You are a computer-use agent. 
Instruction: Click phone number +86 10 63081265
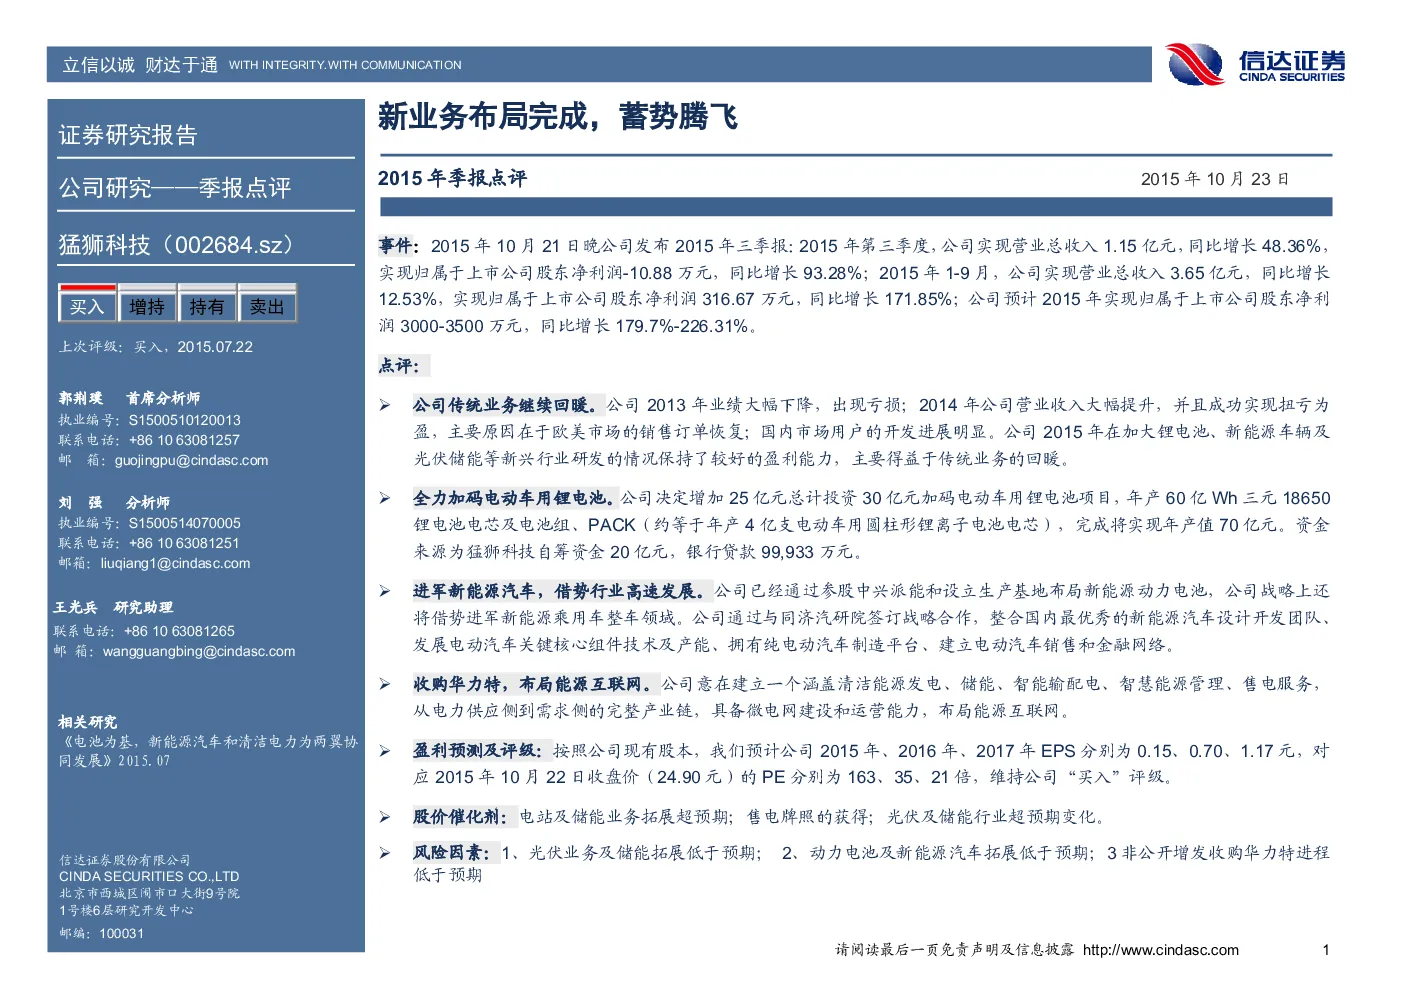coord(180,632)
